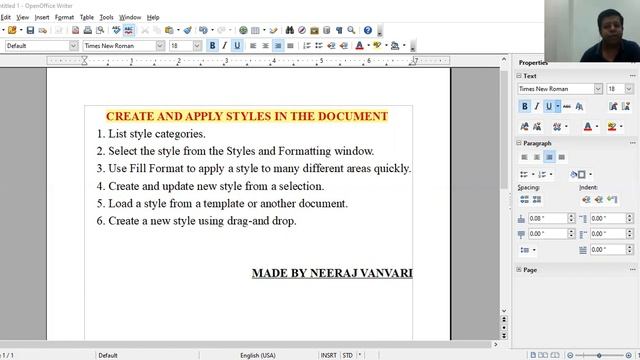This screenshot has height=360, width=640.
Task: Click the Save document icon
Action: pos(30,30)
